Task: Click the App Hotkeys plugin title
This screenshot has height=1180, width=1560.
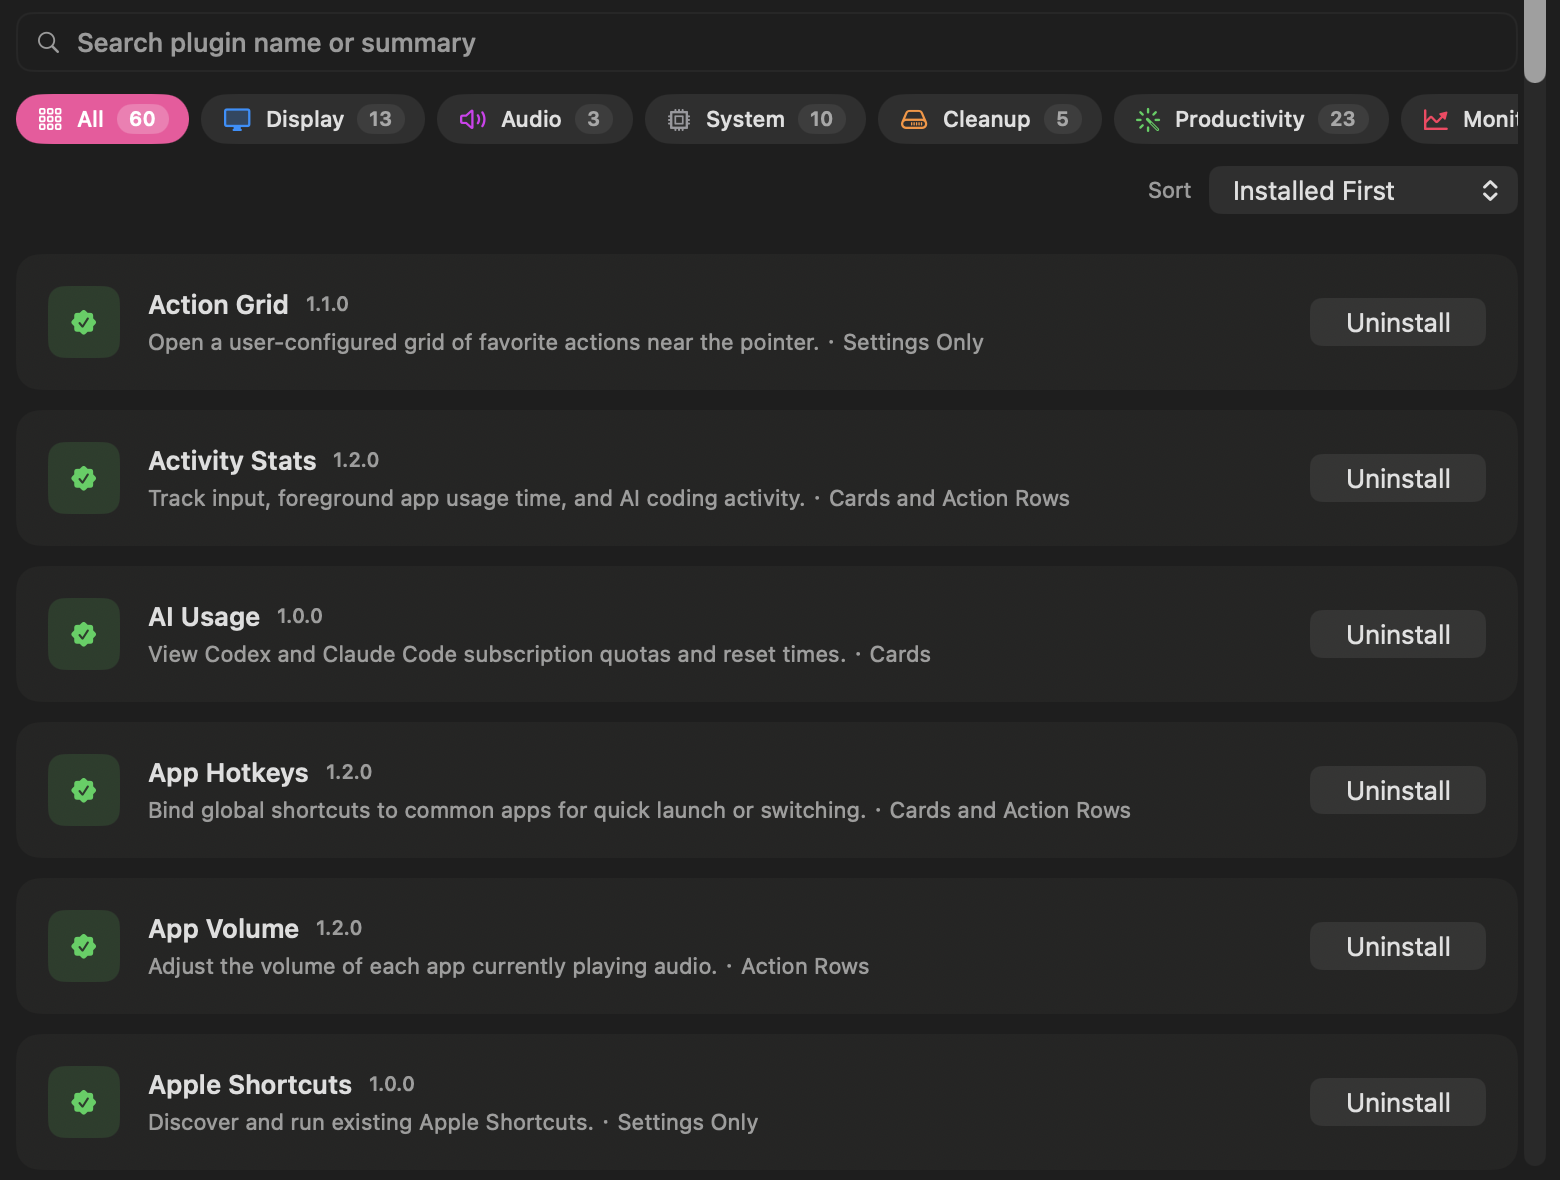Action: coord(228,772)
